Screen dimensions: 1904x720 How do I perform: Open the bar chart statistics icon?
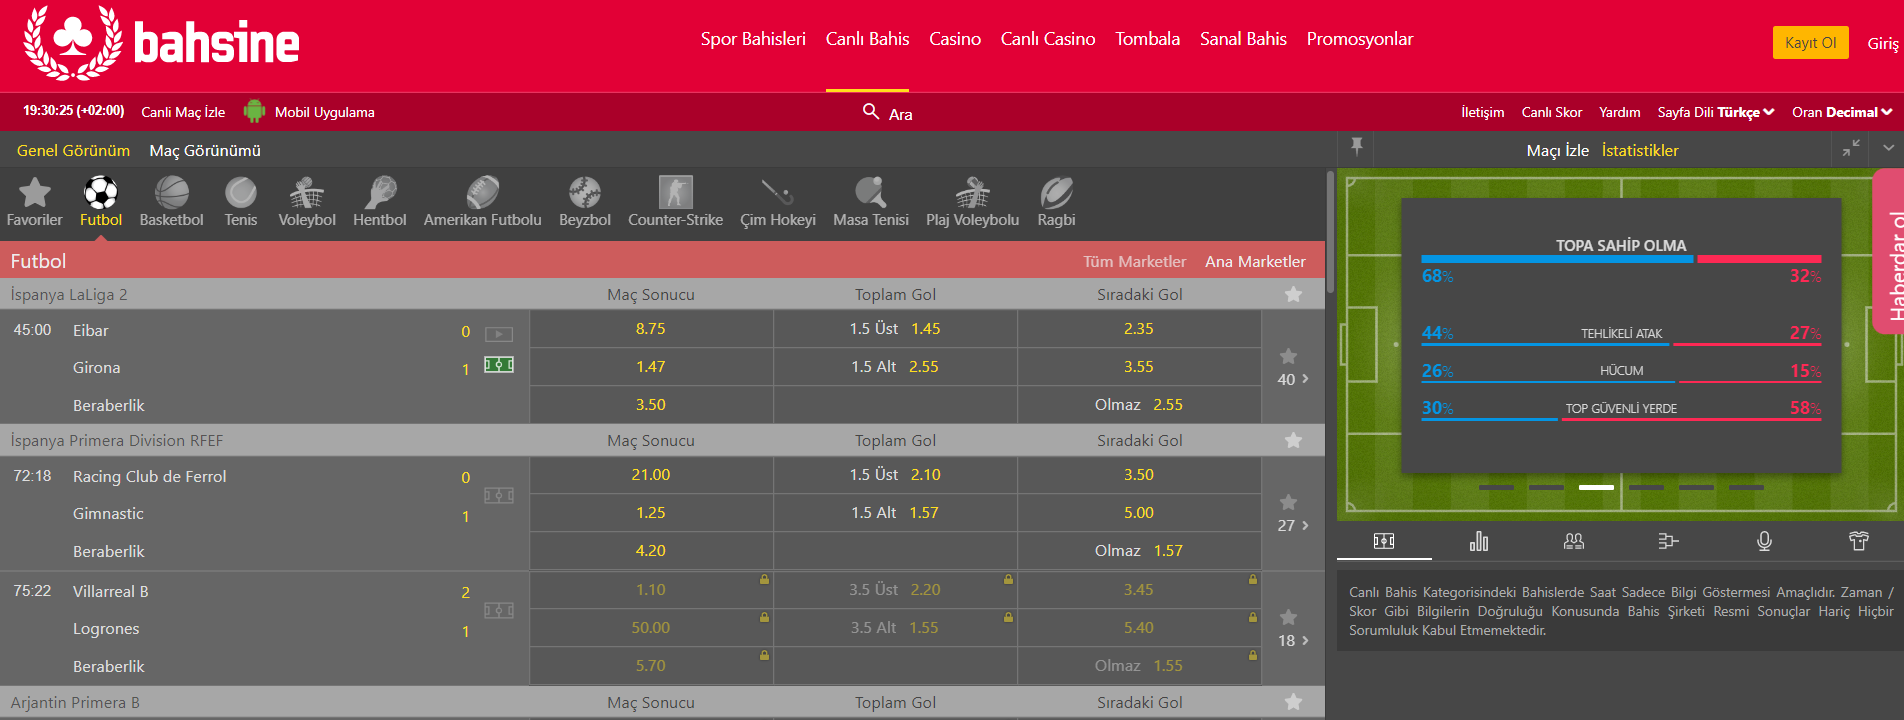tap(1478, 541)
